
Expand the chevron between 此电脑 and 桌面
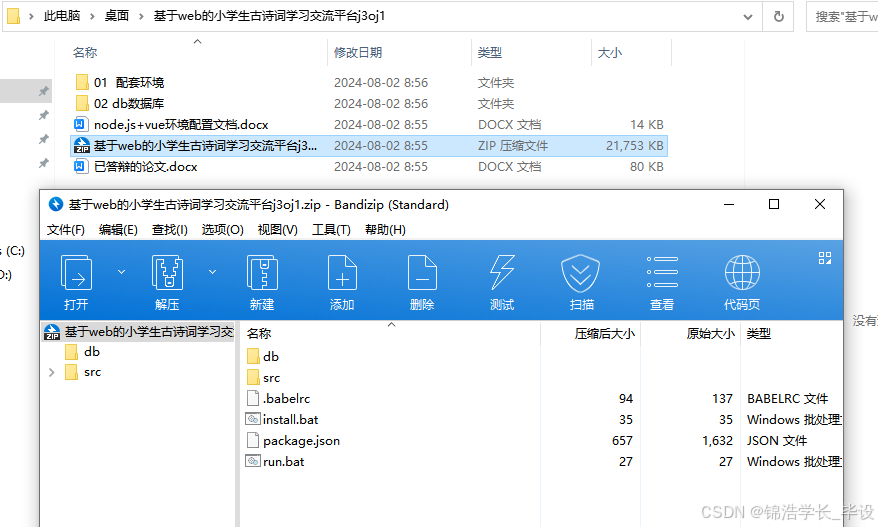tap(92, 16)
